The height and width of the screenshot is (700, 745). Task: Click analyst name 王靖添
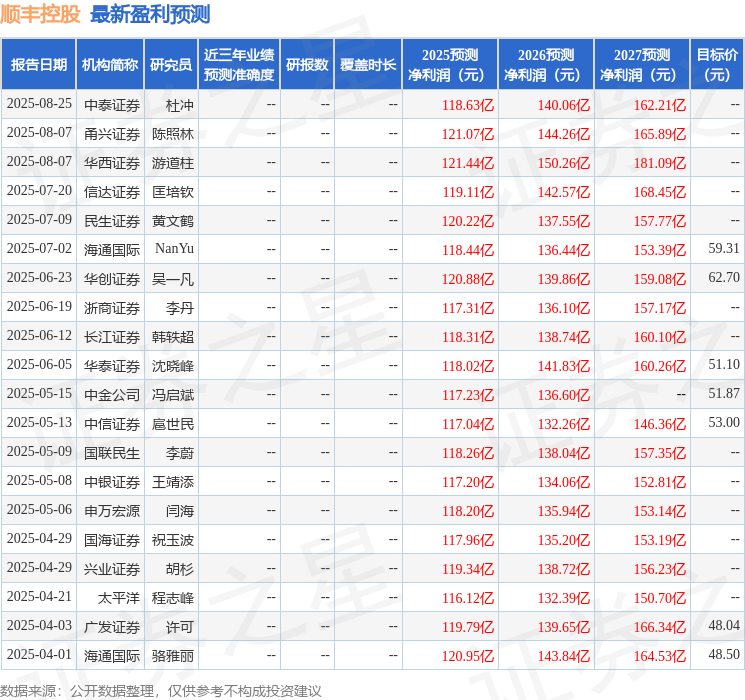(x=173, y=481)
